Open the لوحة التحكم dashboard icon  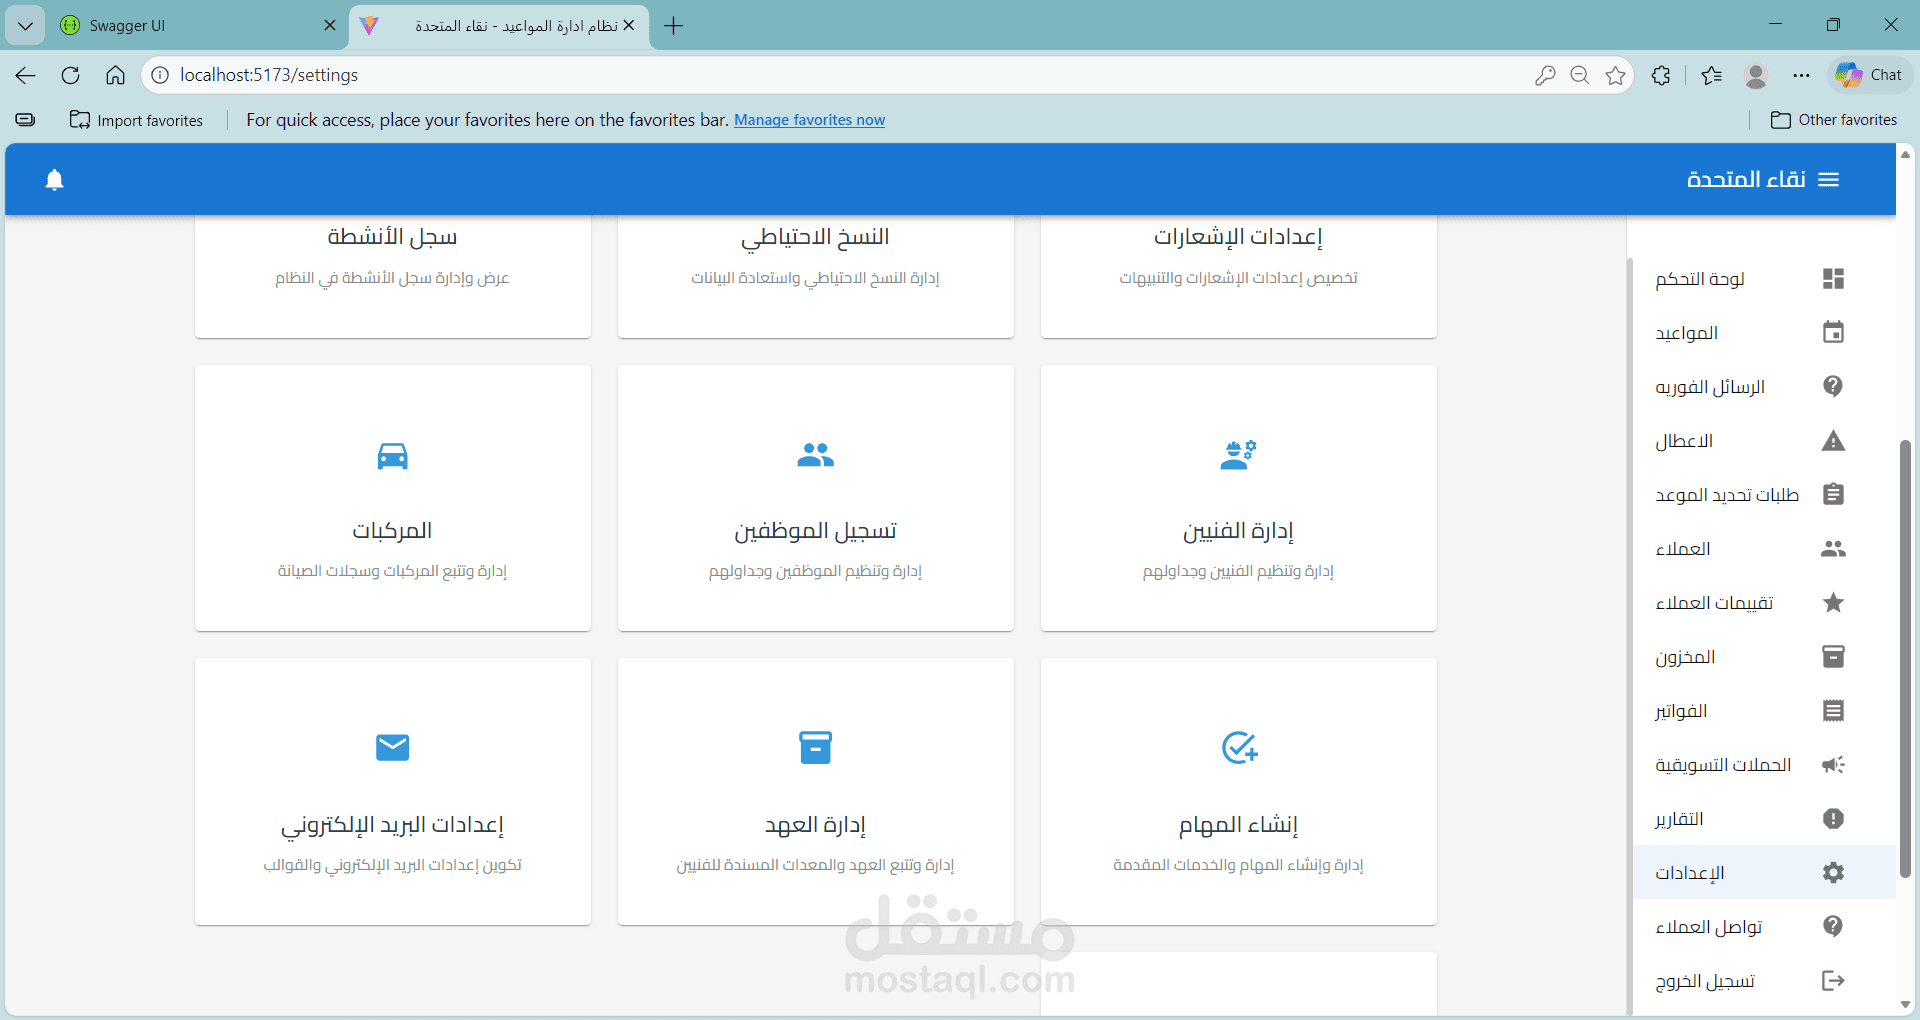point(1833,279)
